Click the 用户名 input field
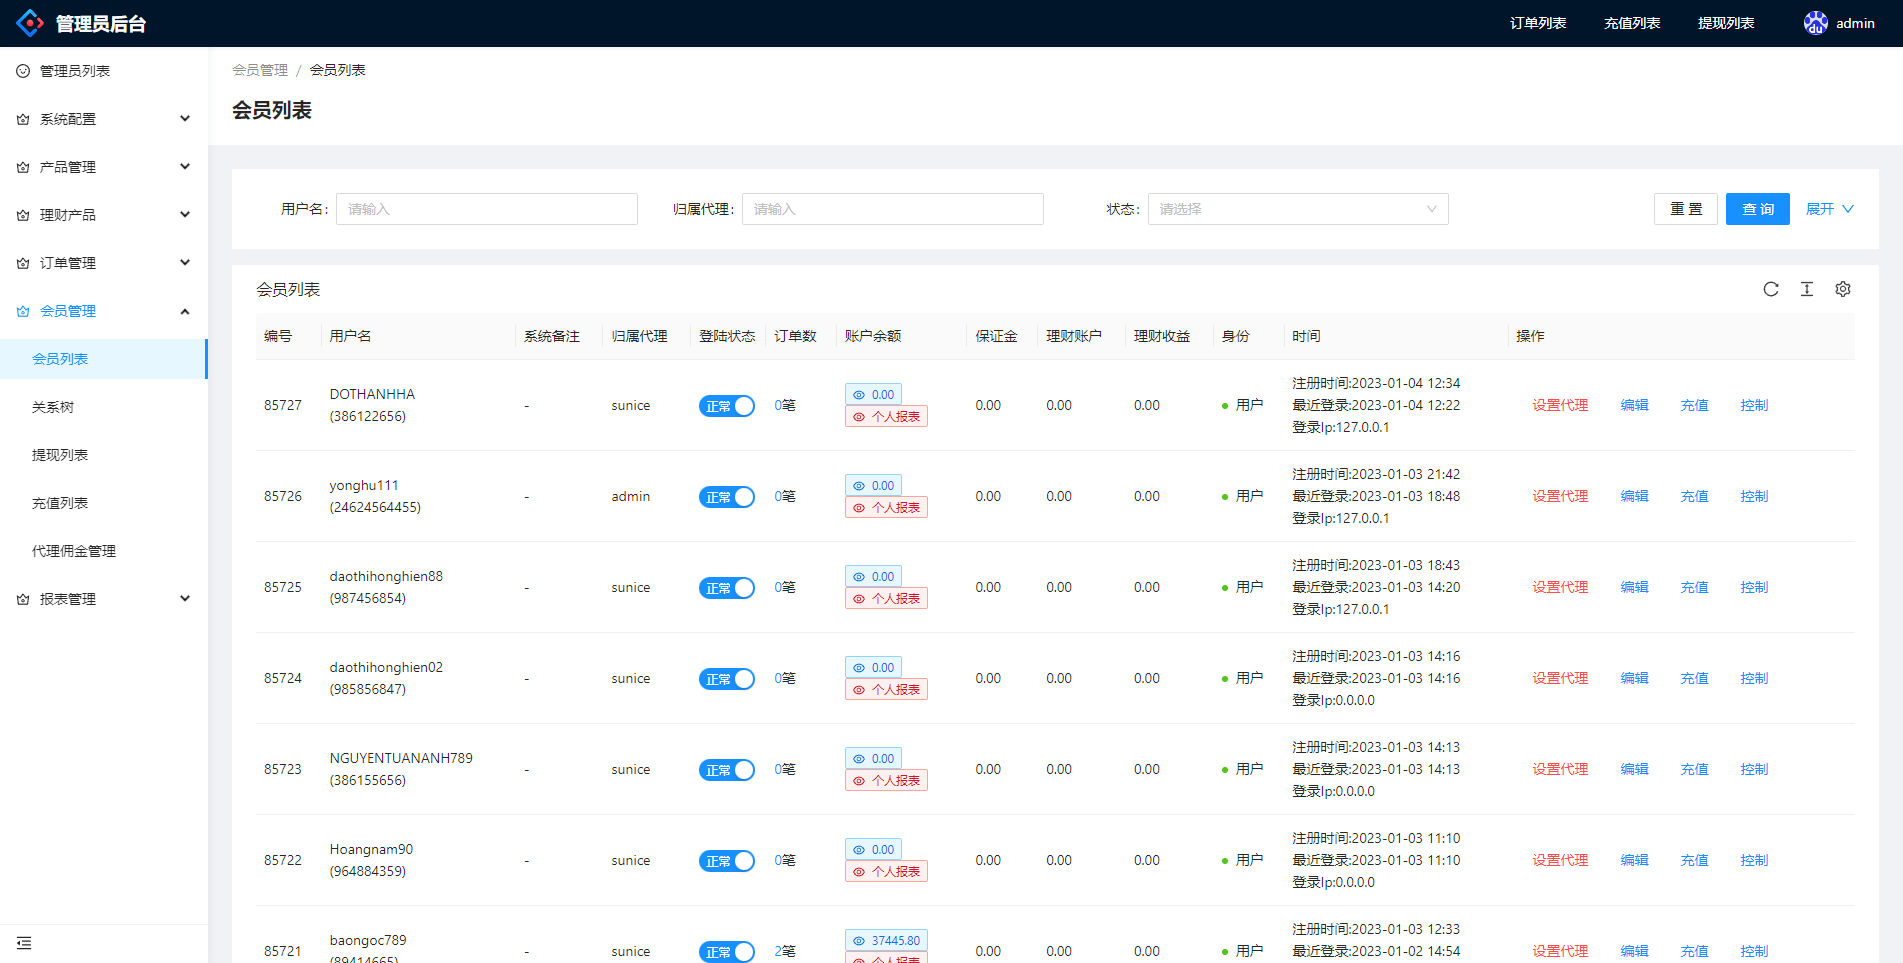Viewport: 1903px width, 963px height. click(486, 209)
